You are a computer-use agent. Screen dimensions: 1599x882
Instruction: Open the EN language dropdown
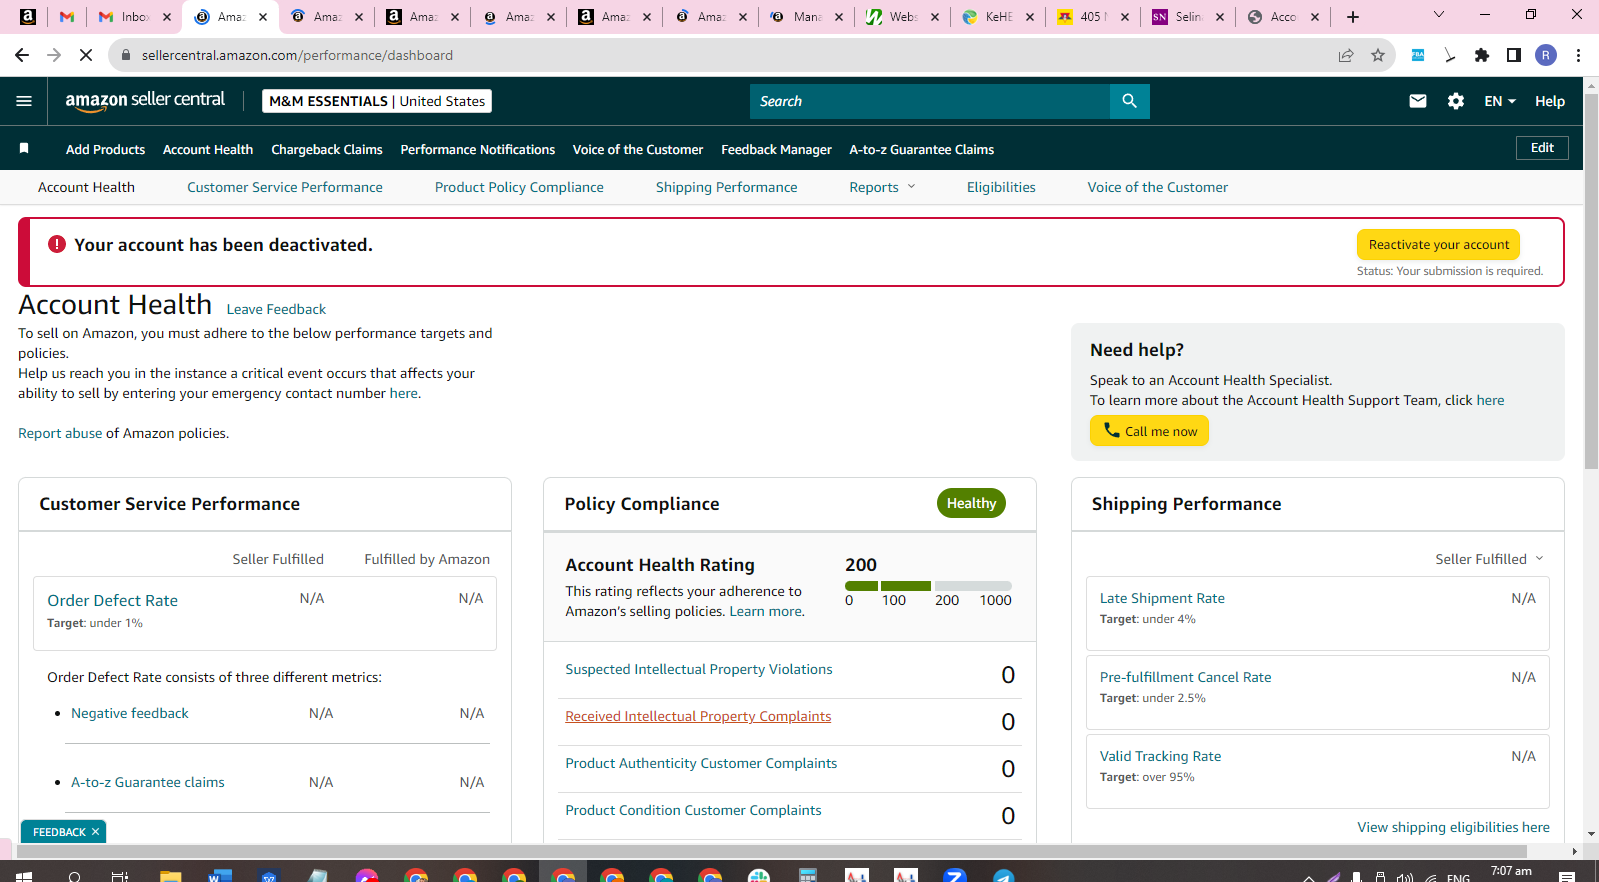[x=1500, y=101]
